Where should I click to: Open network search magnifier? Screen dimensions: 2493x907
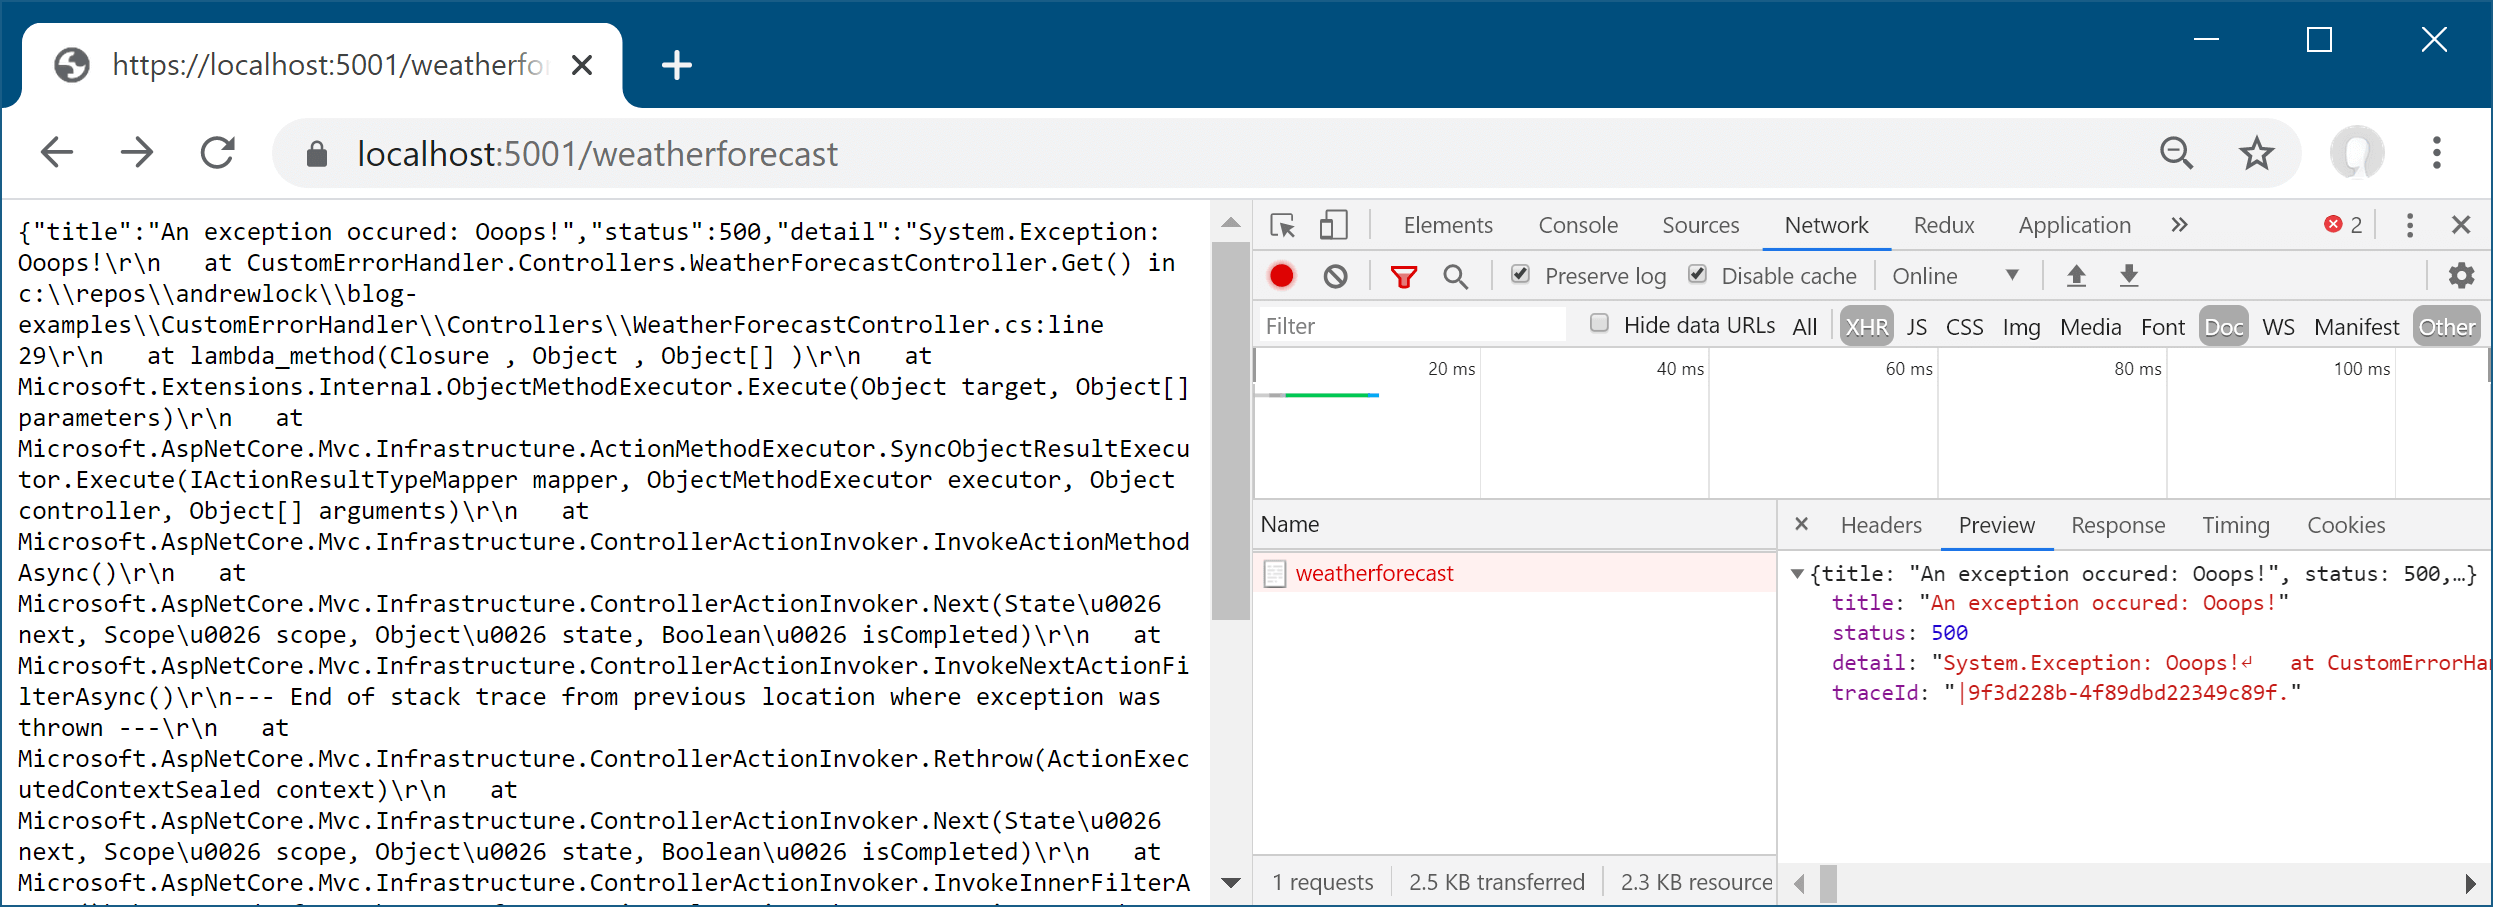[x=1456, y=276]
